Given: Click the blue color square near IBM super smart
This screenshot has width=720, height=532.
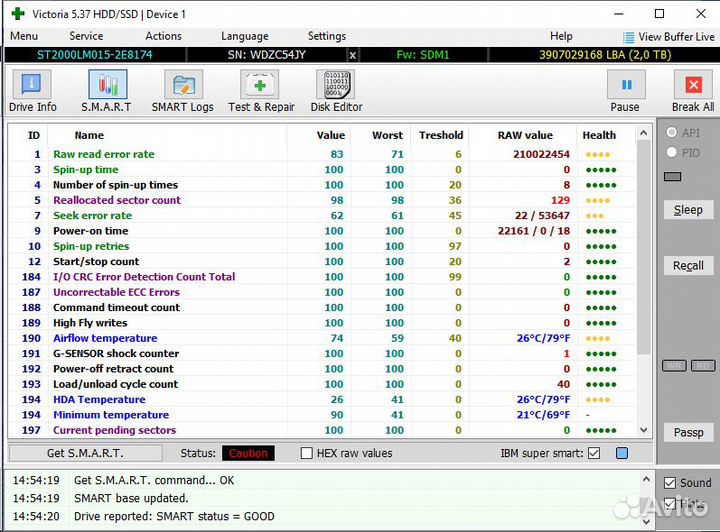Looking at the screenshot, I should [x=622, y=453].
